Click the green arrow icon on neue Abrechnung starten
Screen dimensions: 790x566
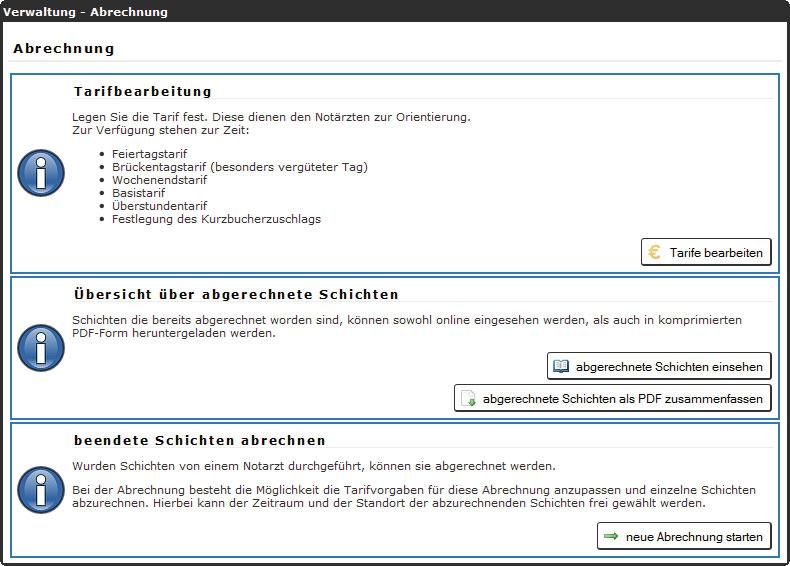(611, 537)
